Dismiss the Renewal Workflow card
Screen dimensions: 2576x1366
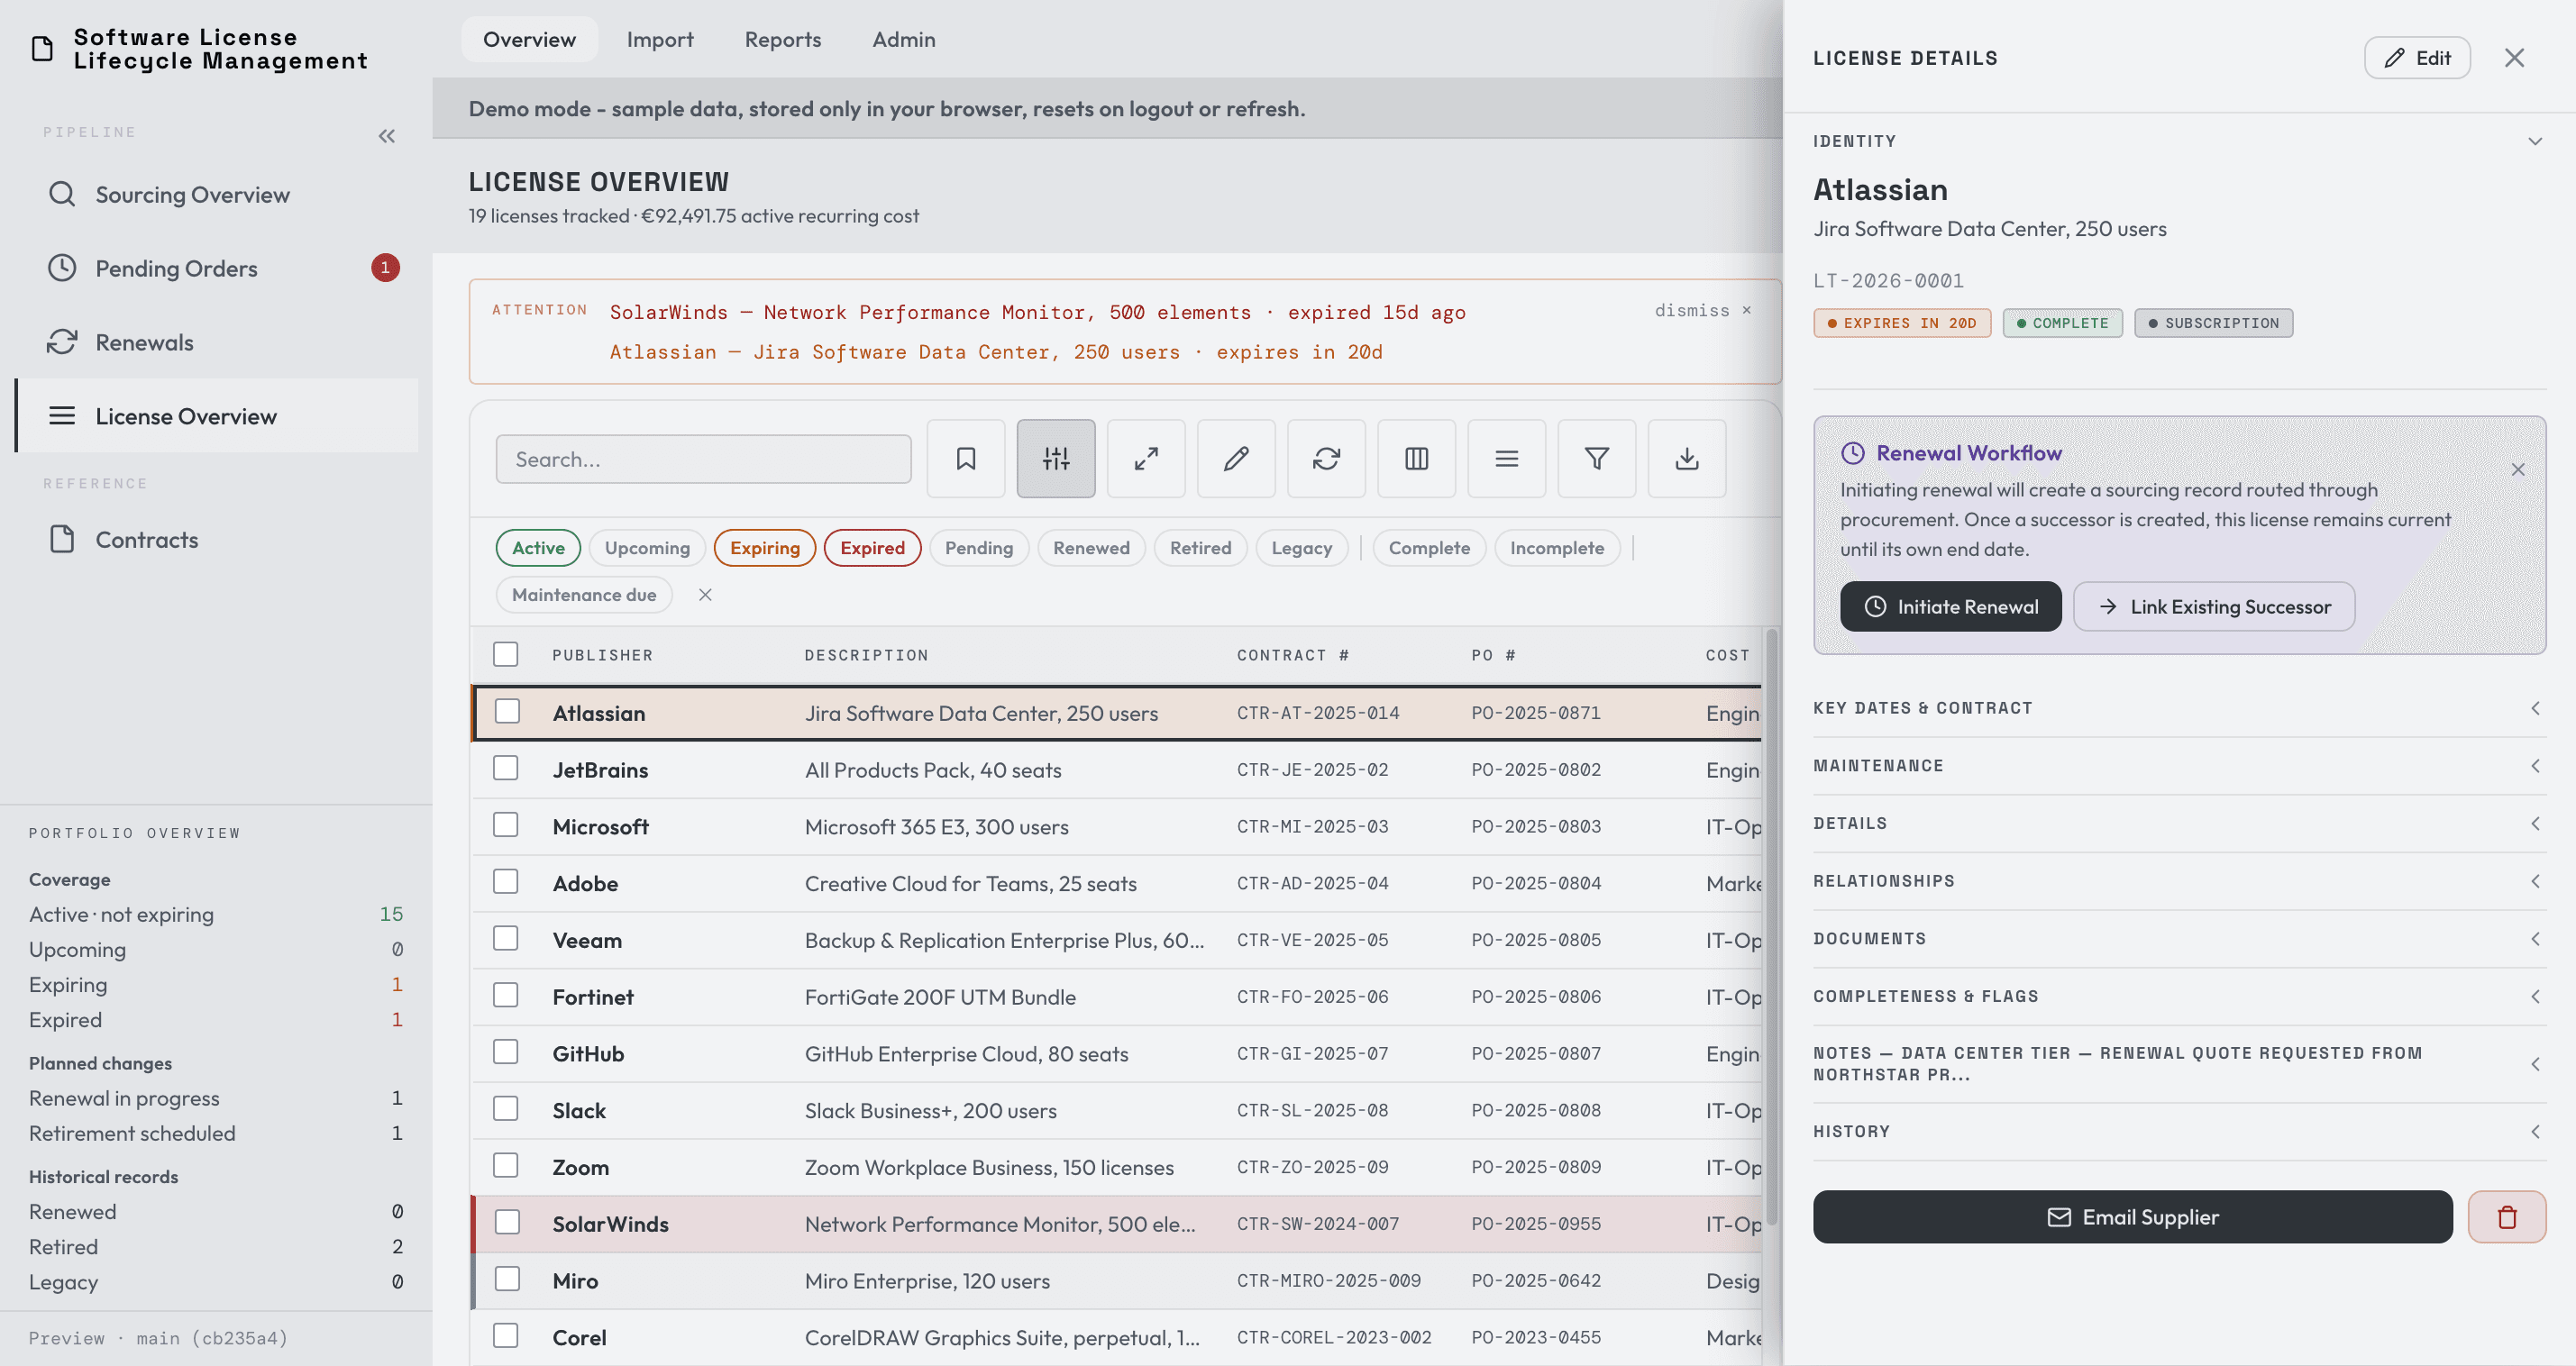tap(2517, 469)
